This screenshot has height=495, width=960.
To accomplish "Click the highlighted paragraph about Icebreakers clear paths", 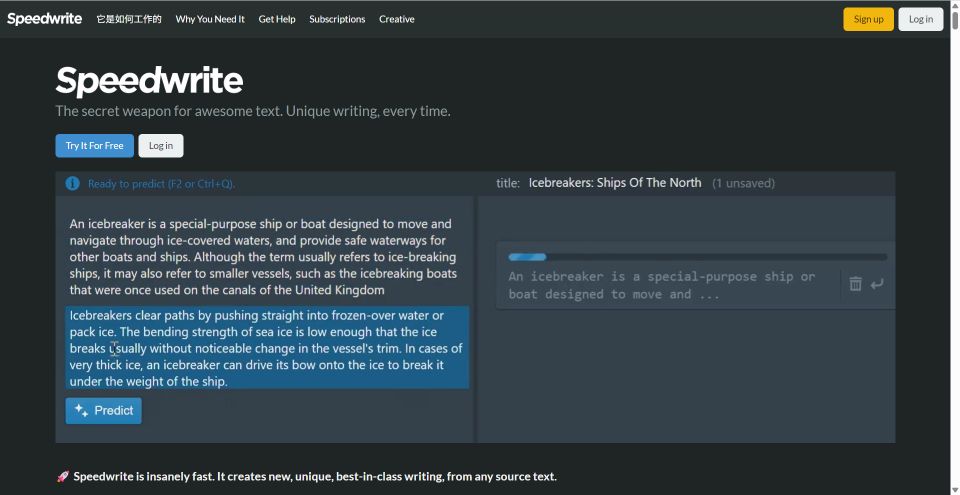I will [268, 348].
